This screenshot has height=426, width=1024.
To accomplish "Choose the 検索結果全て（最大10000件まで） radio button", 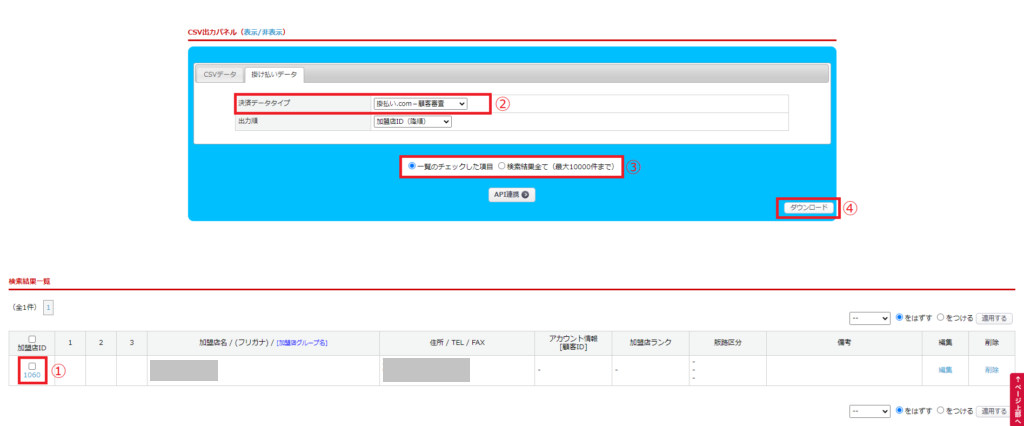I will point(502,166).
